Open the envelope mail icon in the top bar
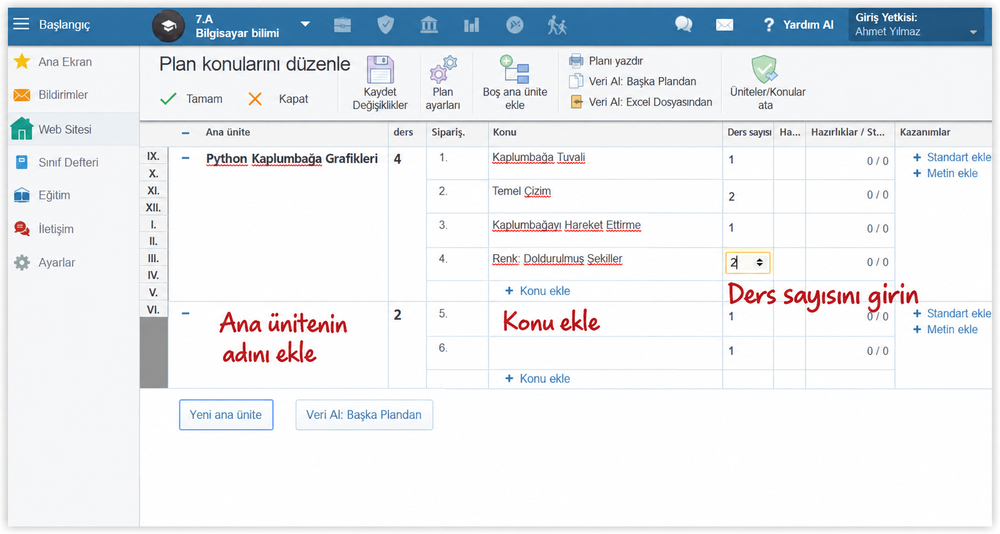The height and width of the screenshot is (534, 1000). tap(724, 25)
